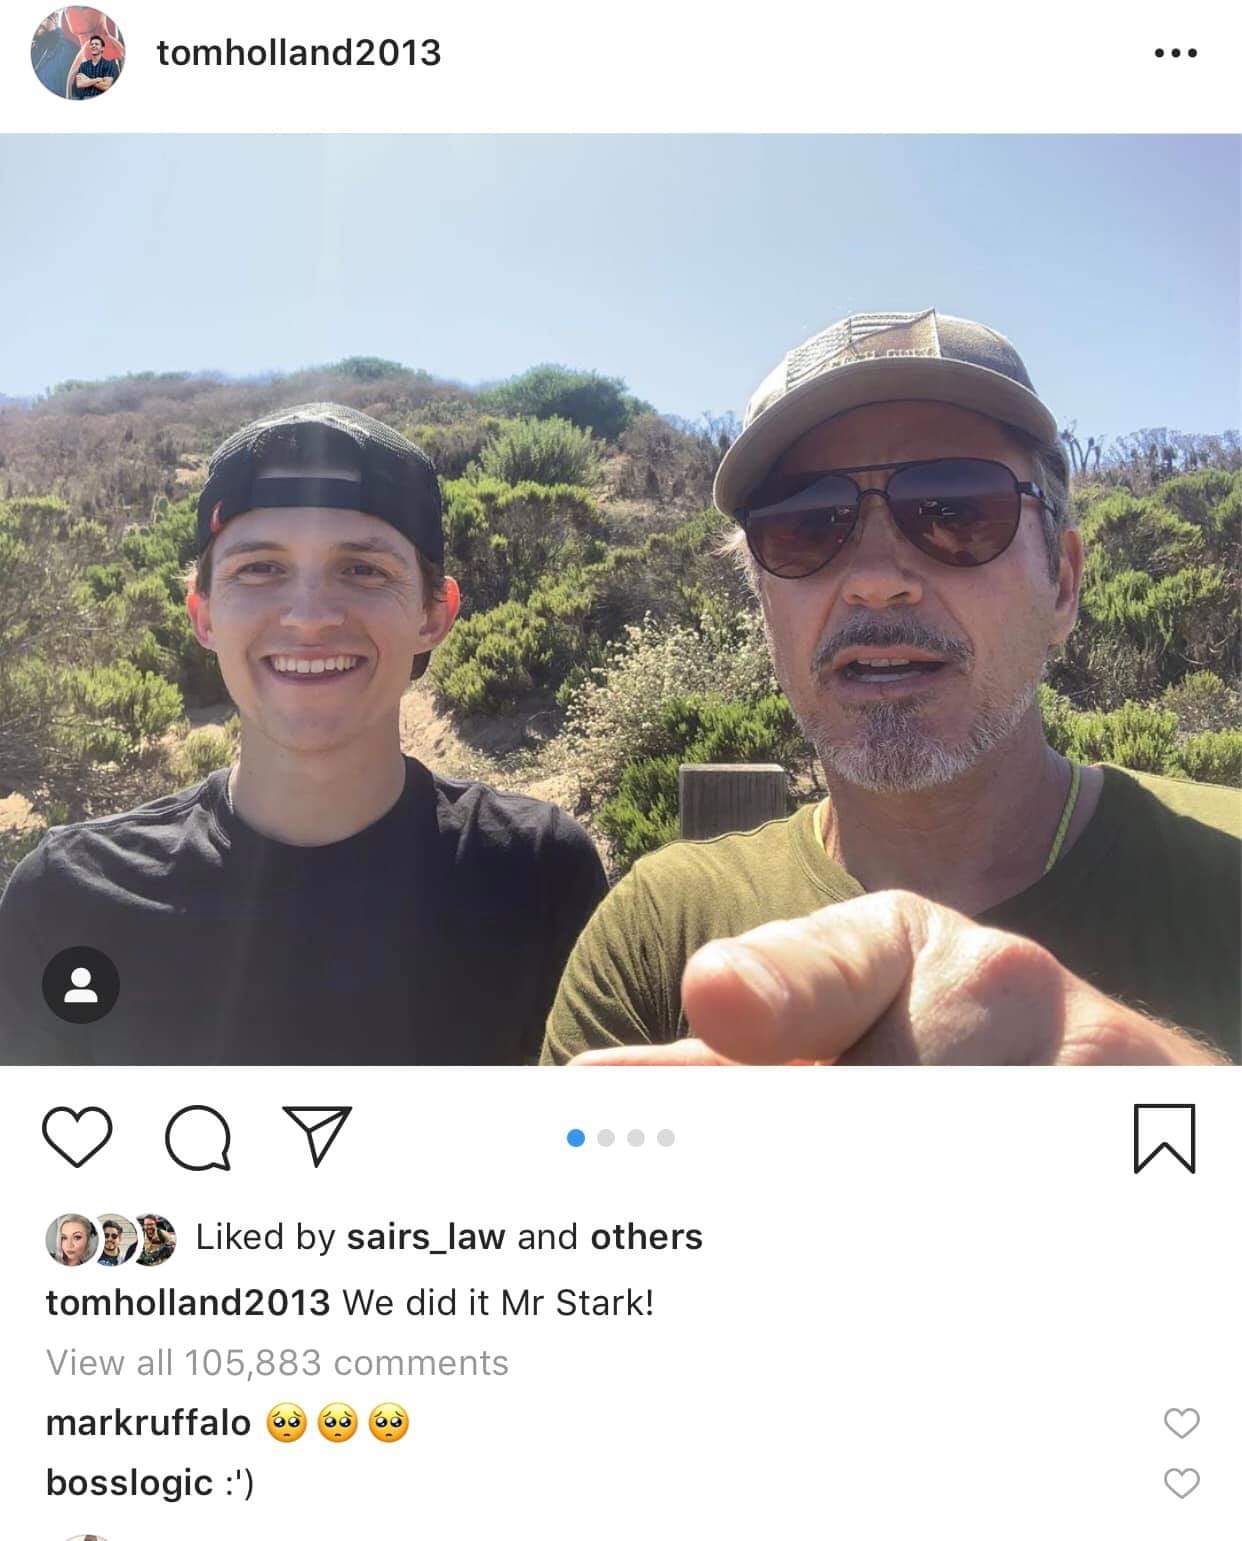Open tomholland2013 name in caption
The height and width of the screenshot is (1541, 1242).
(188, 1302)
